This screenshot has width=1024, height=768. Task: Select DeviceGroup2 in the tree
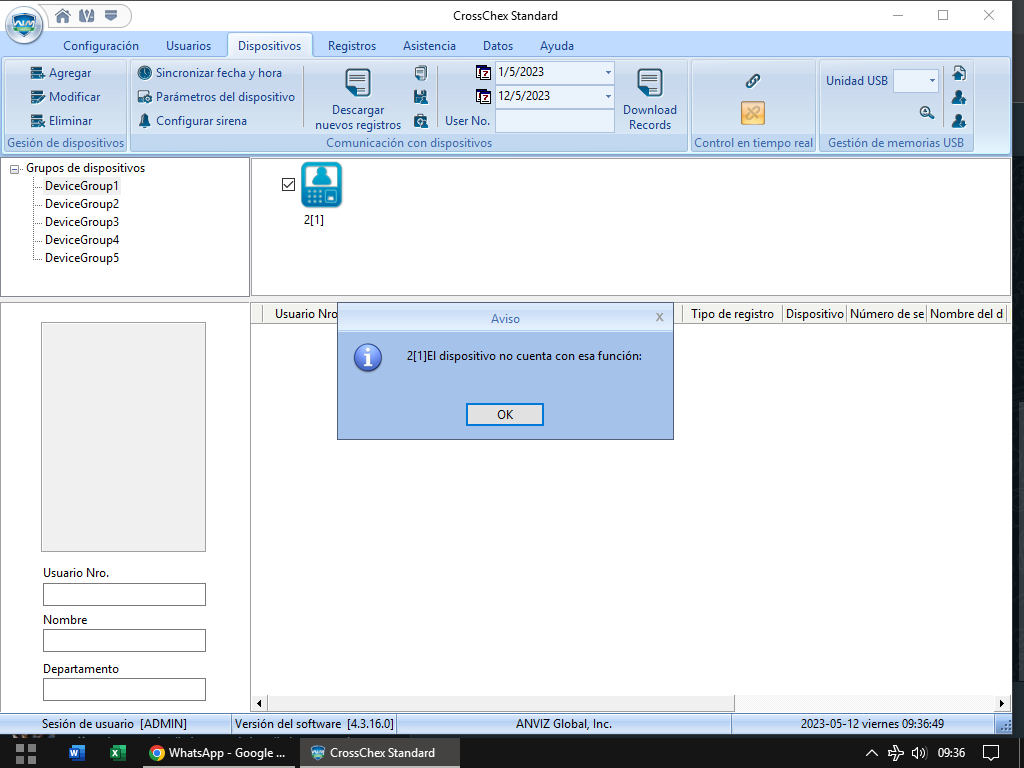[x=82, y=204]
